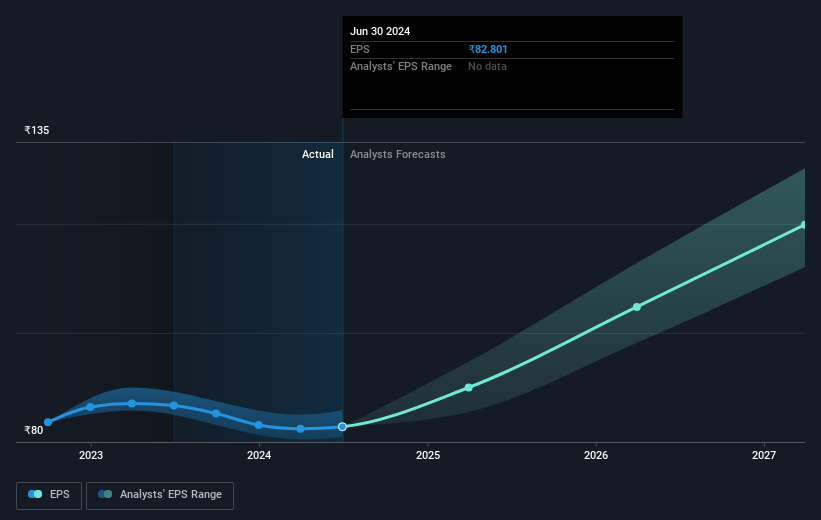Image resolution: width=821 pixels, height=520 pixels.
Task: Click the last forecast point past 2027
Action: tap(804, 225)
